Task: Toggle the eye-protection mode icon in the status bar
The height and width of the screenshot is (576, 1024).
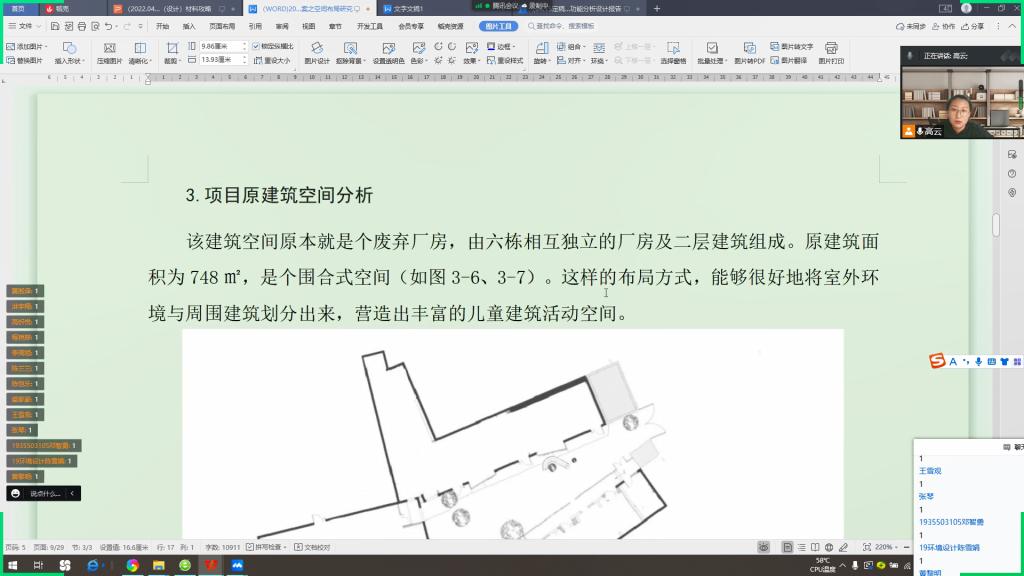Action: point(763,547)
